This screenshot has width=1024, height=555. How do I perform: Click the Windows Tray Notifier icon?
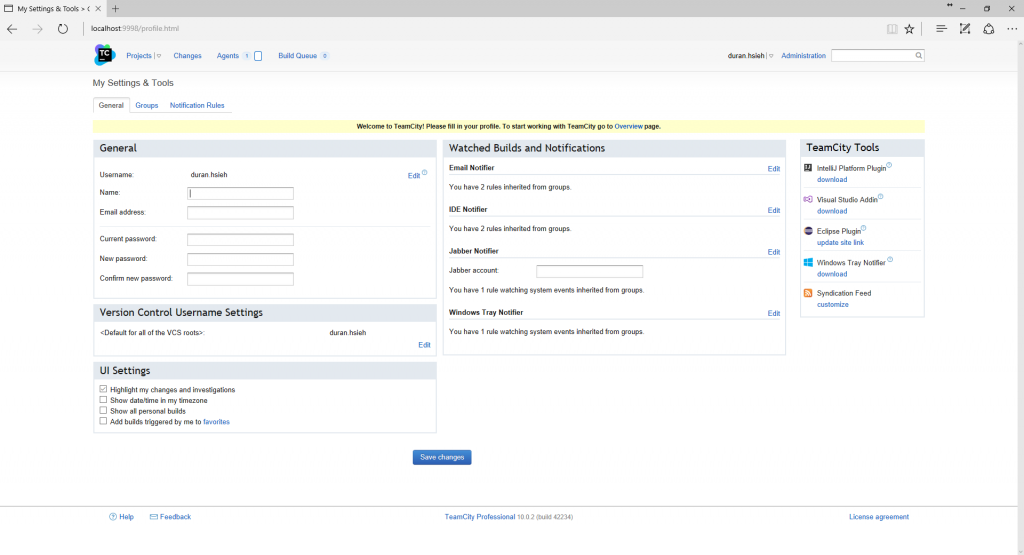point(808,262)
